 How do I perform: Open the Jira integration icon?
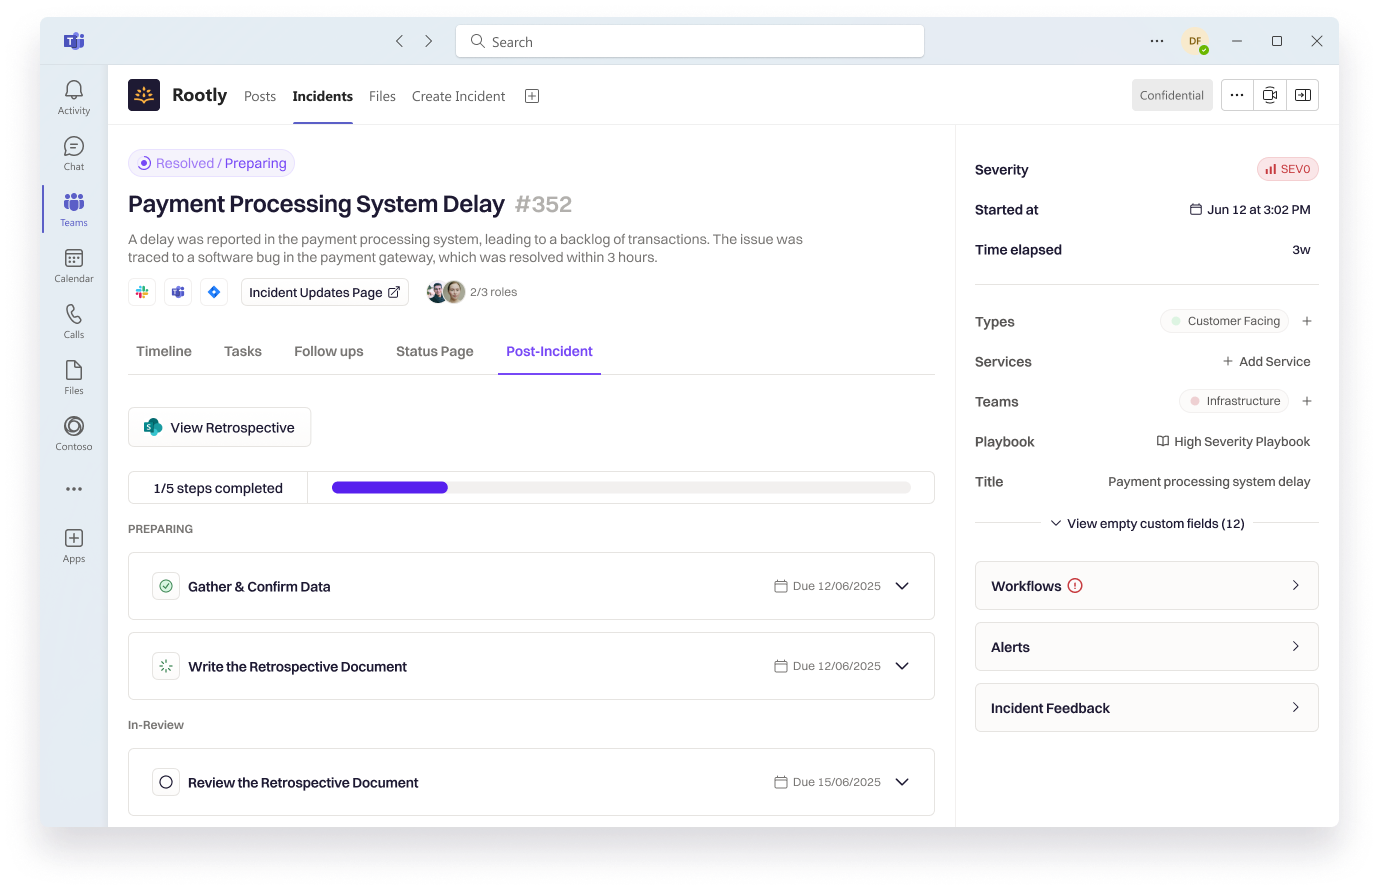[x=214, y=292]
